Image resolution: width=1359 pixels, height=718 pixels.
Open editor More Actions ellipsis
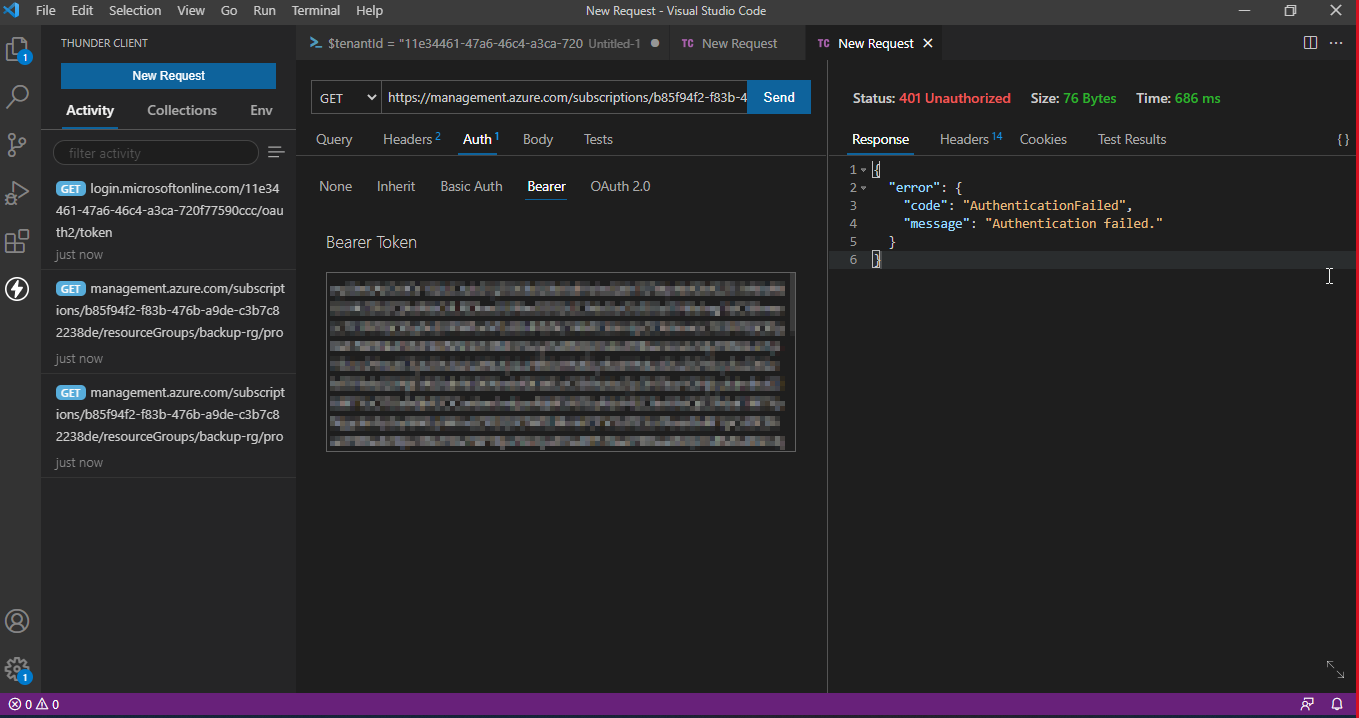(1336, 43)
